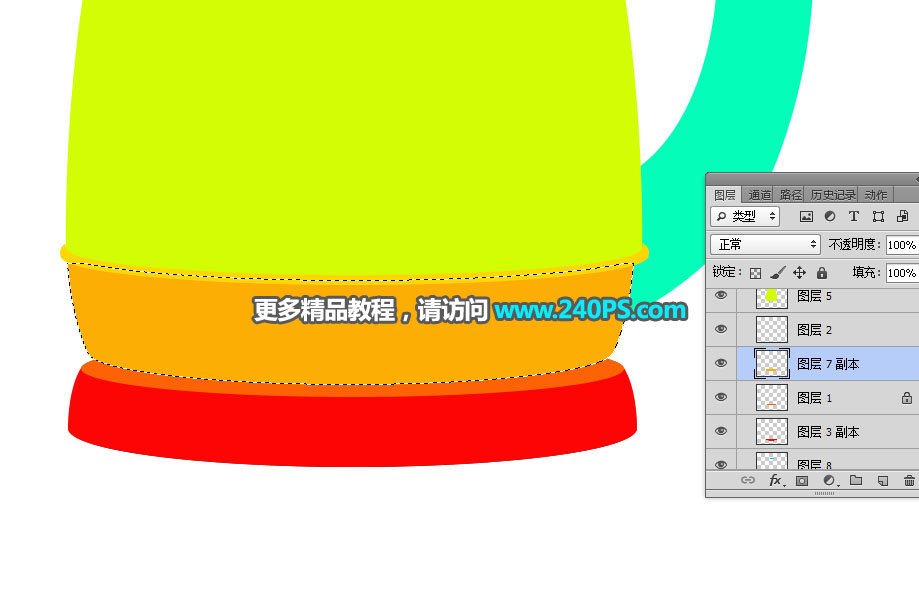Hide the 图层 3 副本 layer
The height and width of the screenshot is (590, 919).
721,431
